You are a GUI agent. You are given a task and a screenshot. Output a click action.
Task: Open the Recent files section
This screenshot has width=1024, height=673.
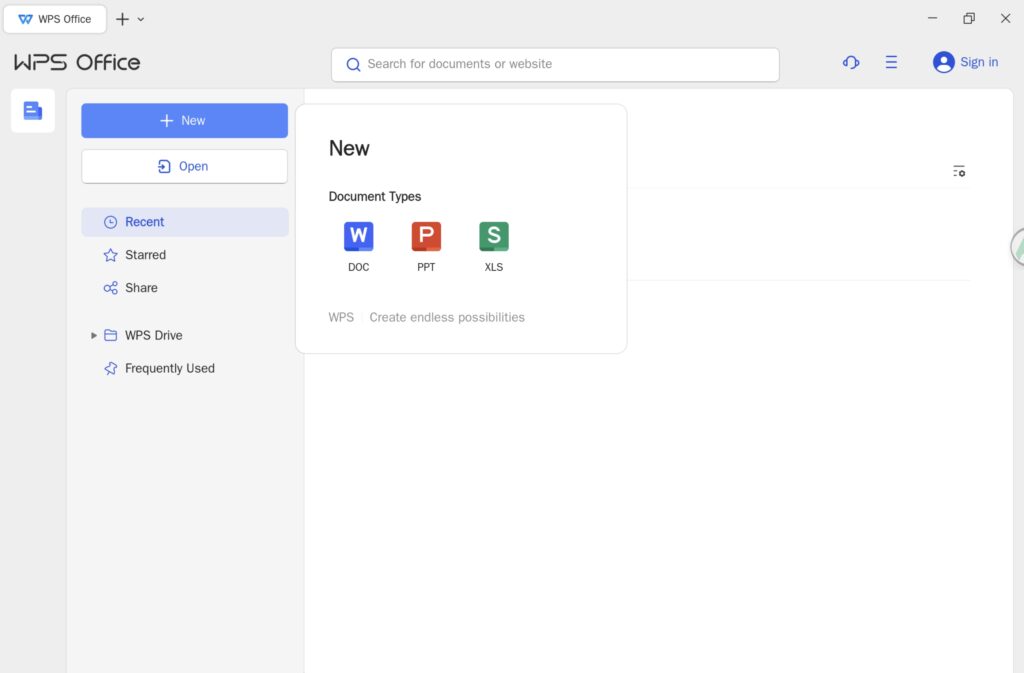click(185, 222)
